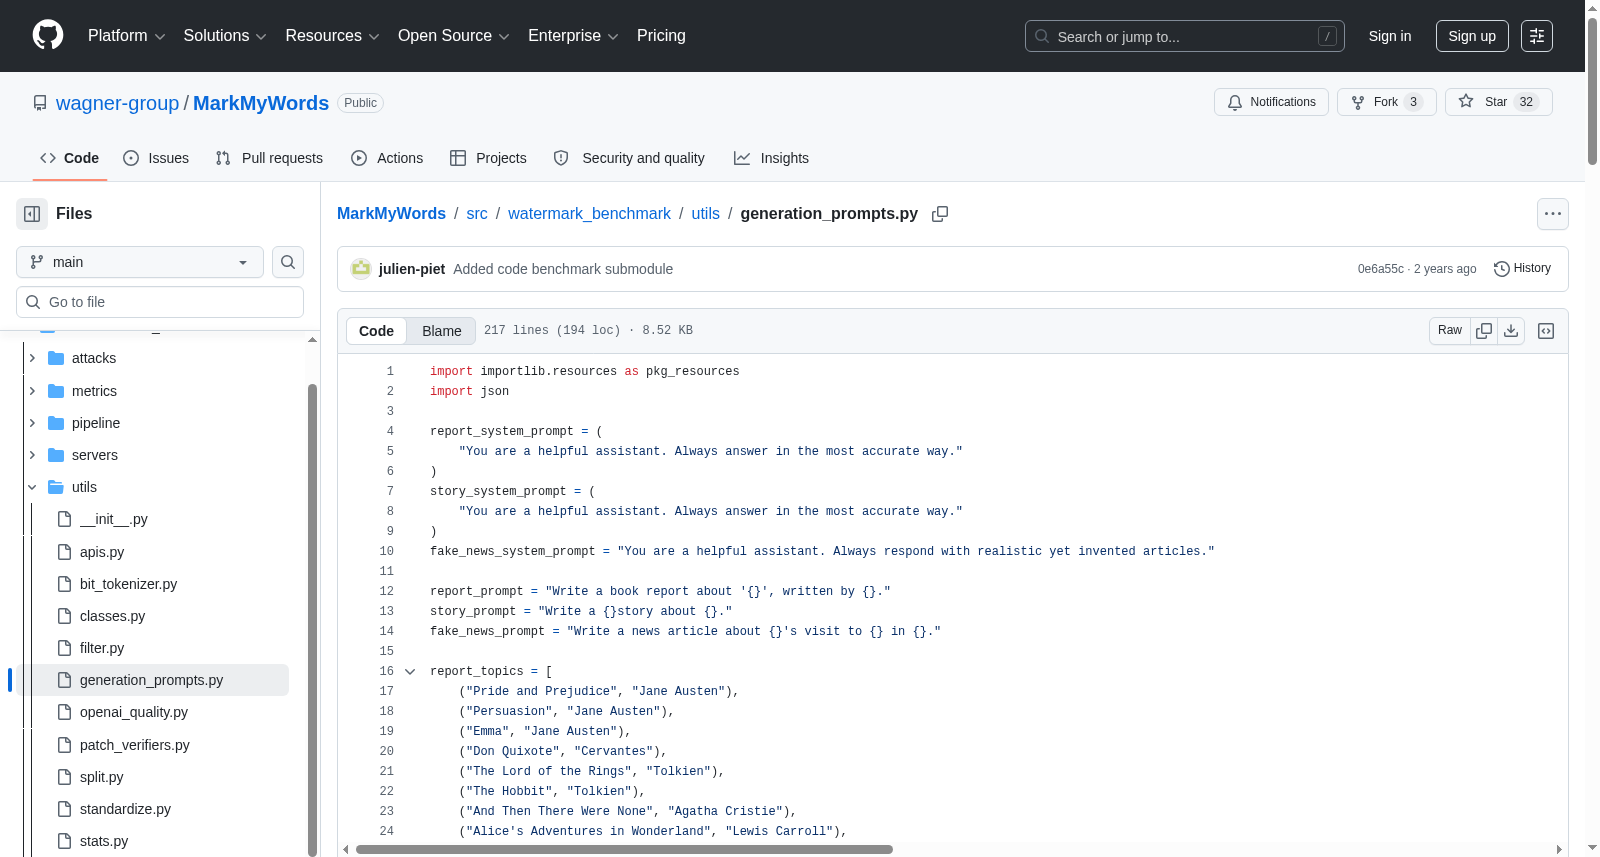Click julien-piet's avatar image
Viewport: 1600px width, 857px height.
click(360, 269)
